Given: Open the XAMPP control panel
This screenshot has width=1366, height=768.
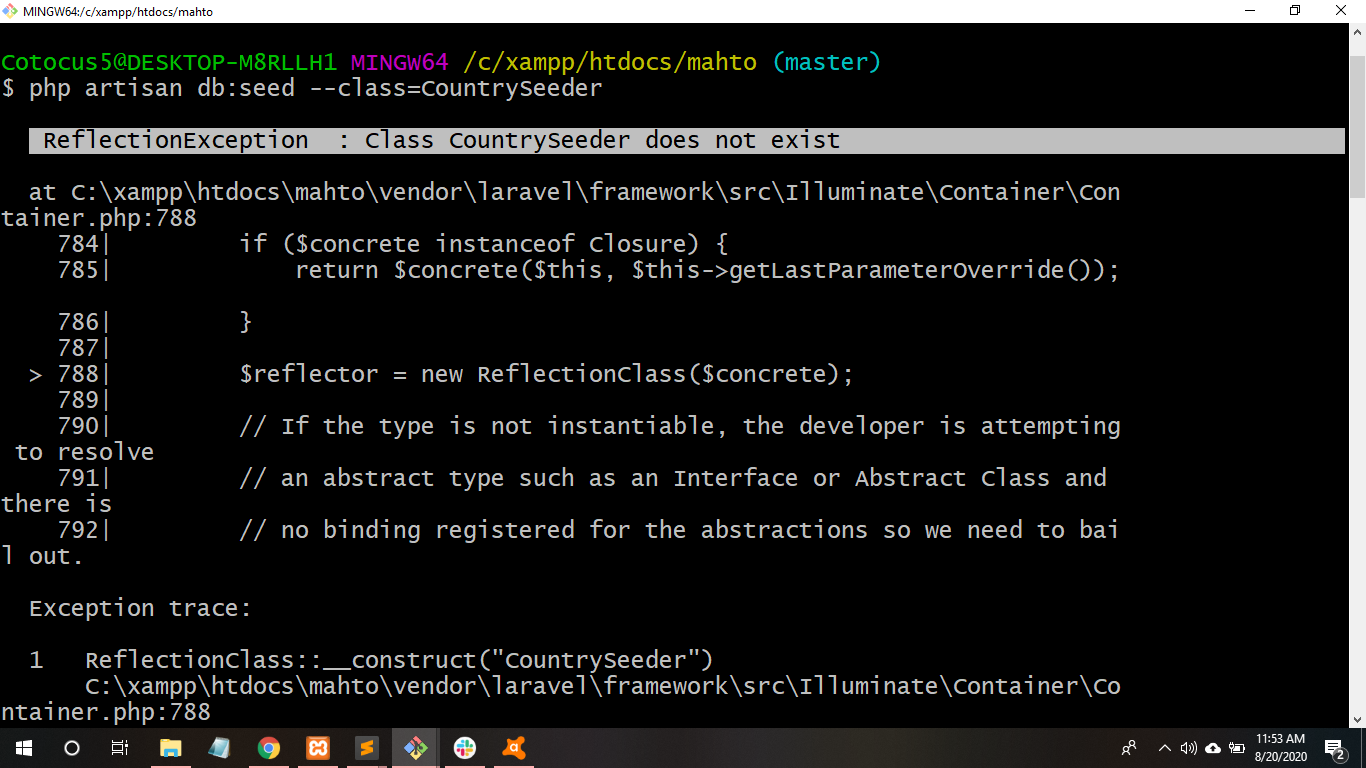Looking at the screenshot, I should 317,748.
